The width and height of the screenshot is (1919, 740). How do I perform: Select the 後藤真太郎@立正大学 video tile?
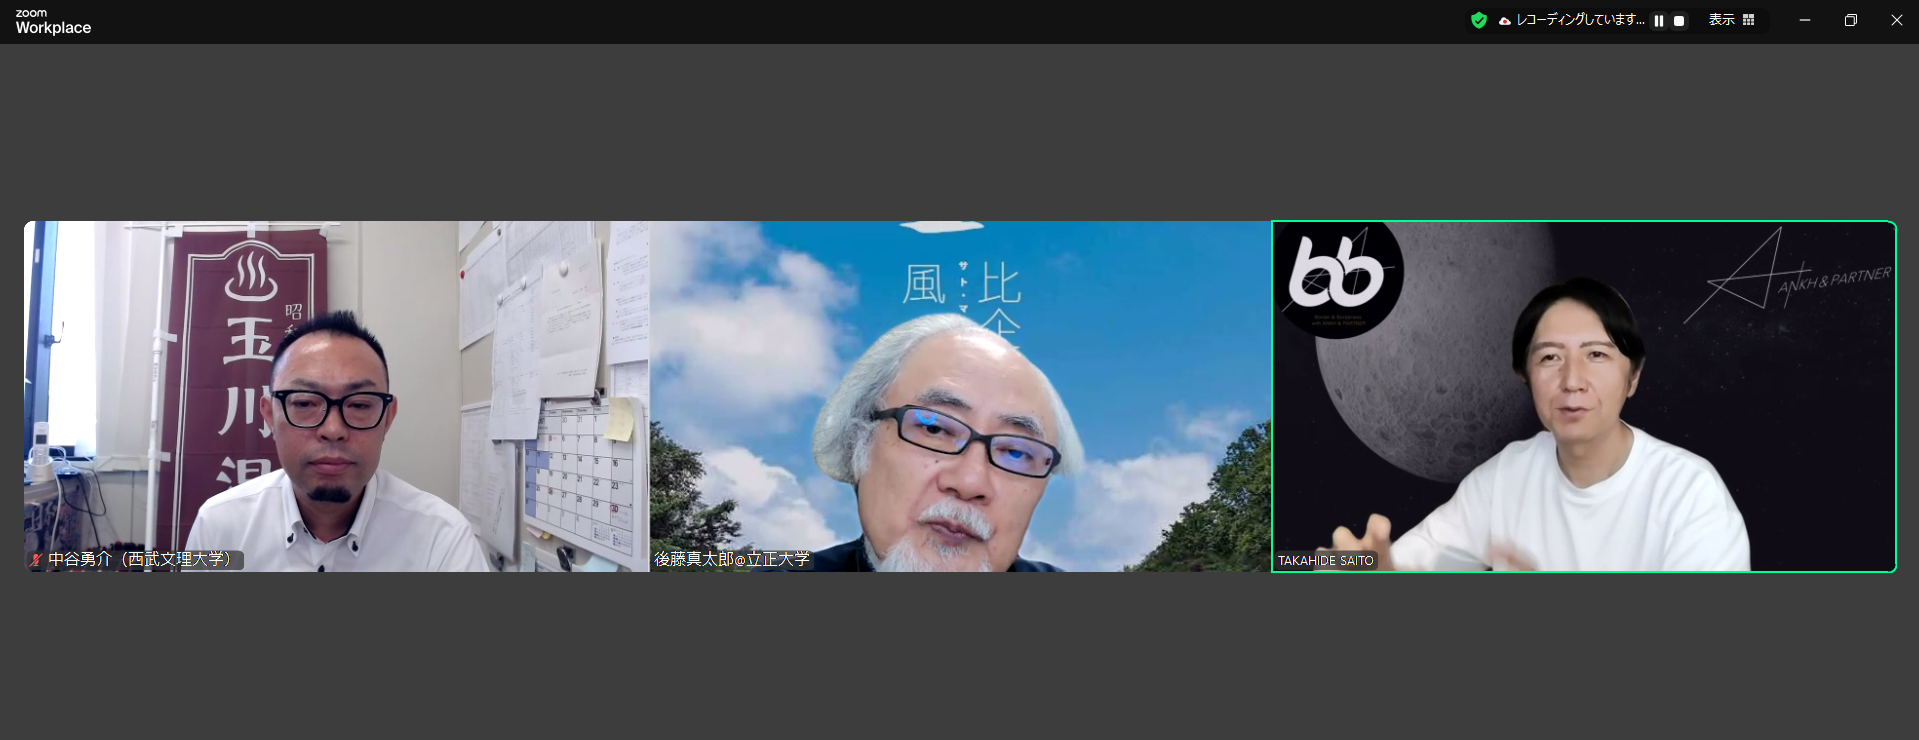click(960, 396)
